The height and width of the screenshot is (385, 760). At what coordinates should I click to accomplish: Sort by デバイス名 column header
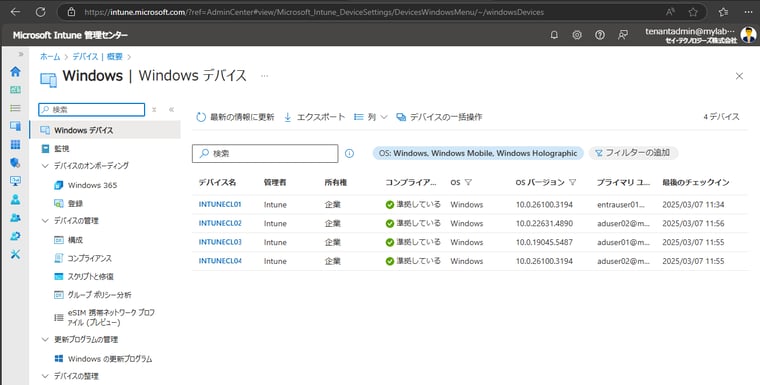coord(217,183)
